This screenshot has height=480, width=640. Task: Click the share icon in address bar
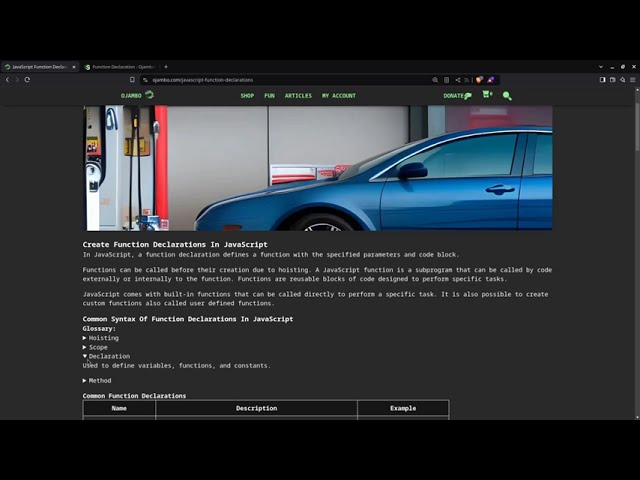pos(458,80)
